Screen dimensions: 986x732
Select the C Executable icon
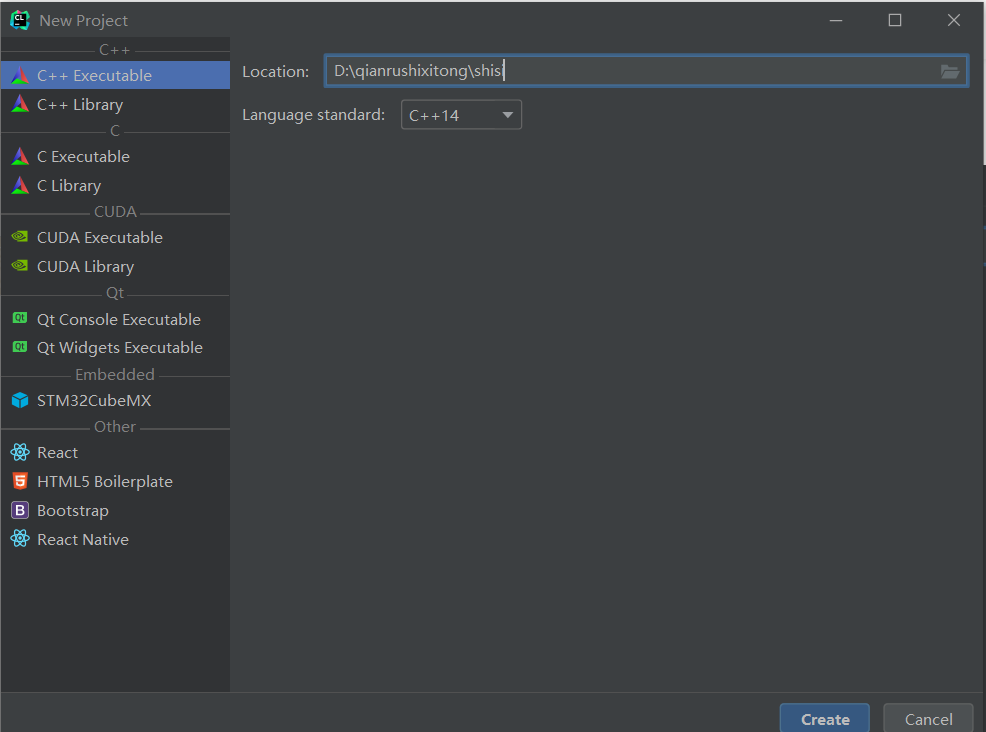[20, 157]
